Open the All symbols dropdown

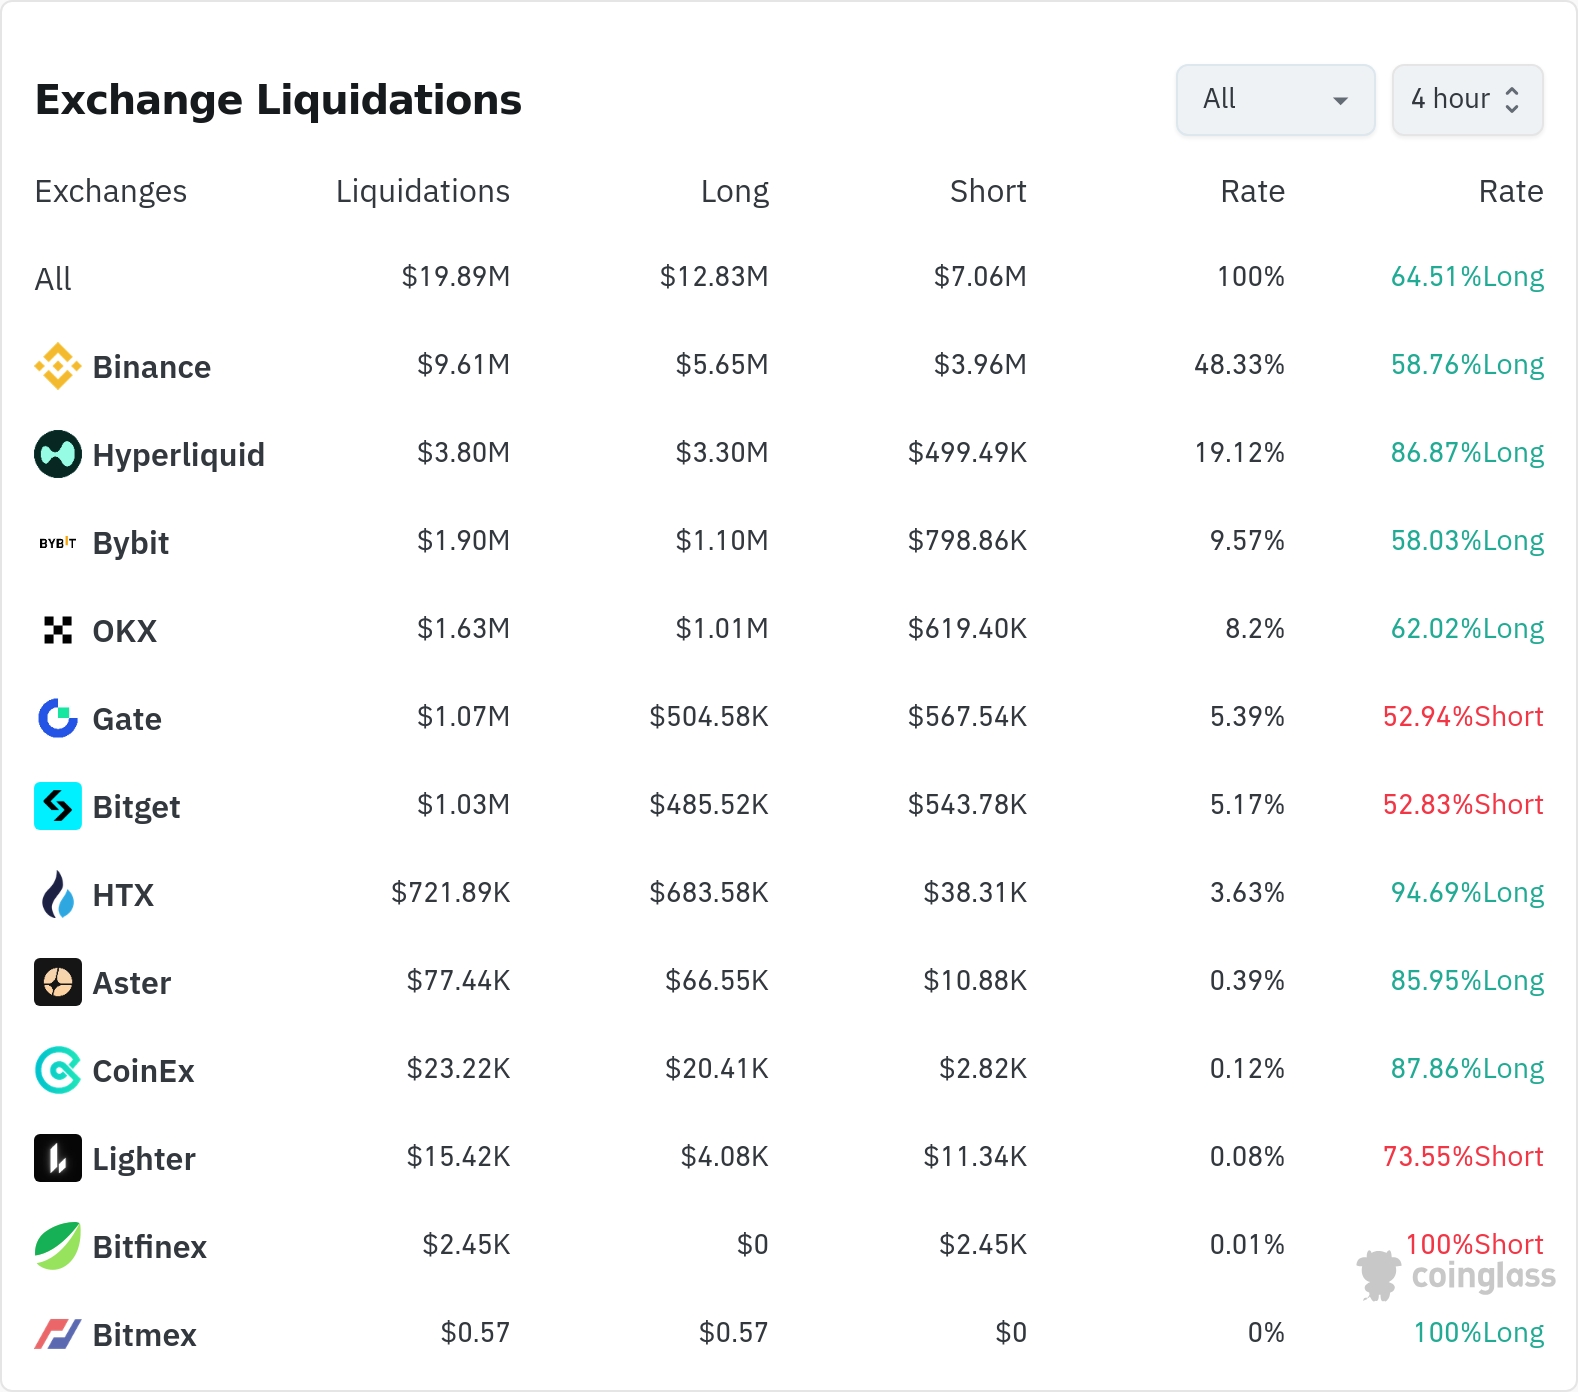1275,99
